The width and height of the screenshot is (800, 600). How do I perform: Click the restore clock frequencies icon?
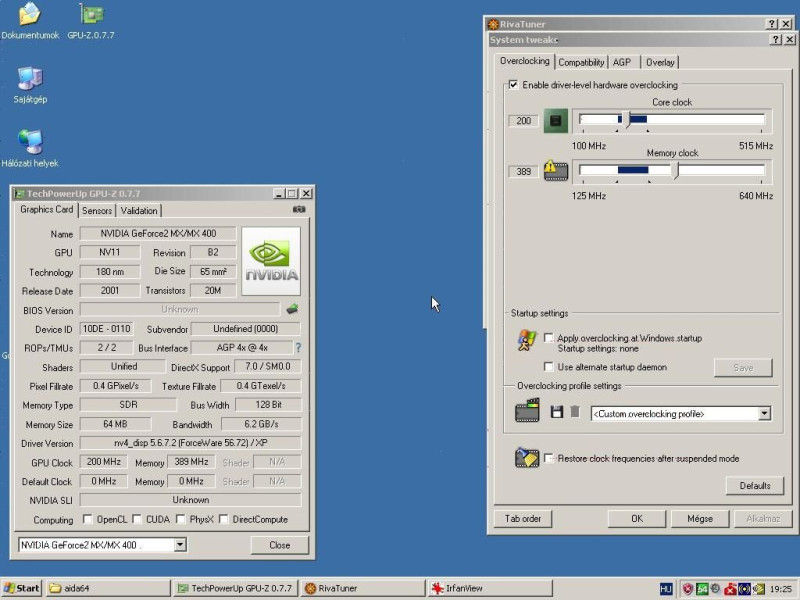[527, 457]
